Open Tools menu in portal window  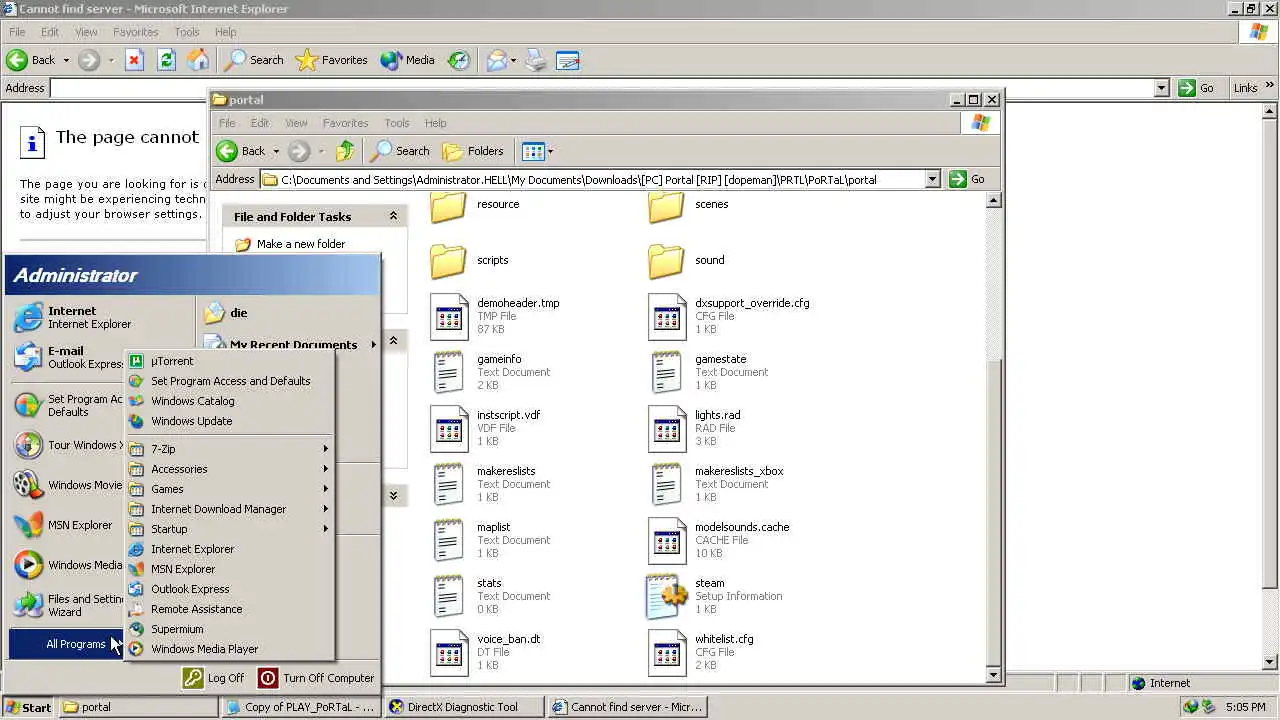coord(397,123)
